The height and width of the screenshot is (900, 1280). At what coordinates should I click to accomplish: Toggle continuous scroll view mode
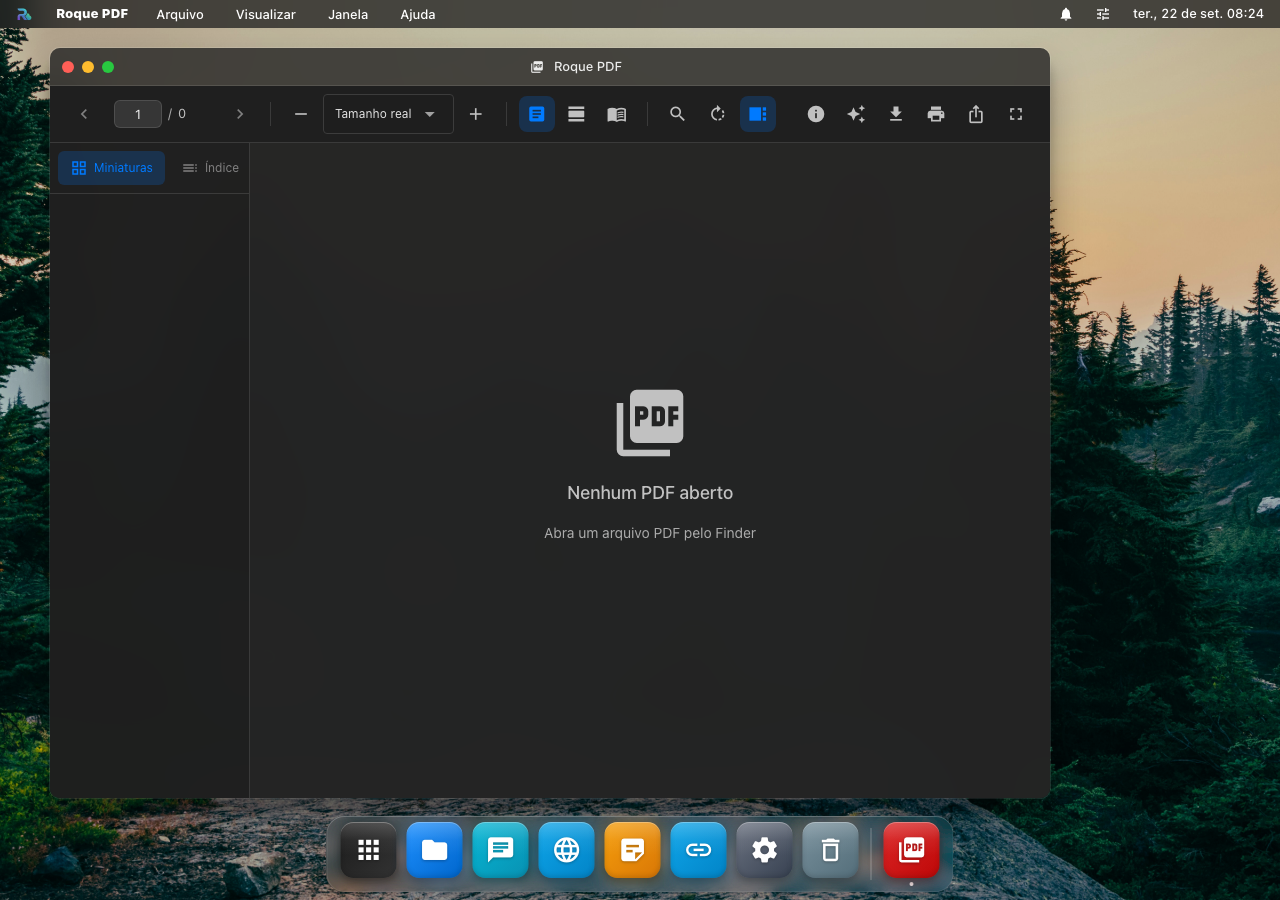coord(577,114)
